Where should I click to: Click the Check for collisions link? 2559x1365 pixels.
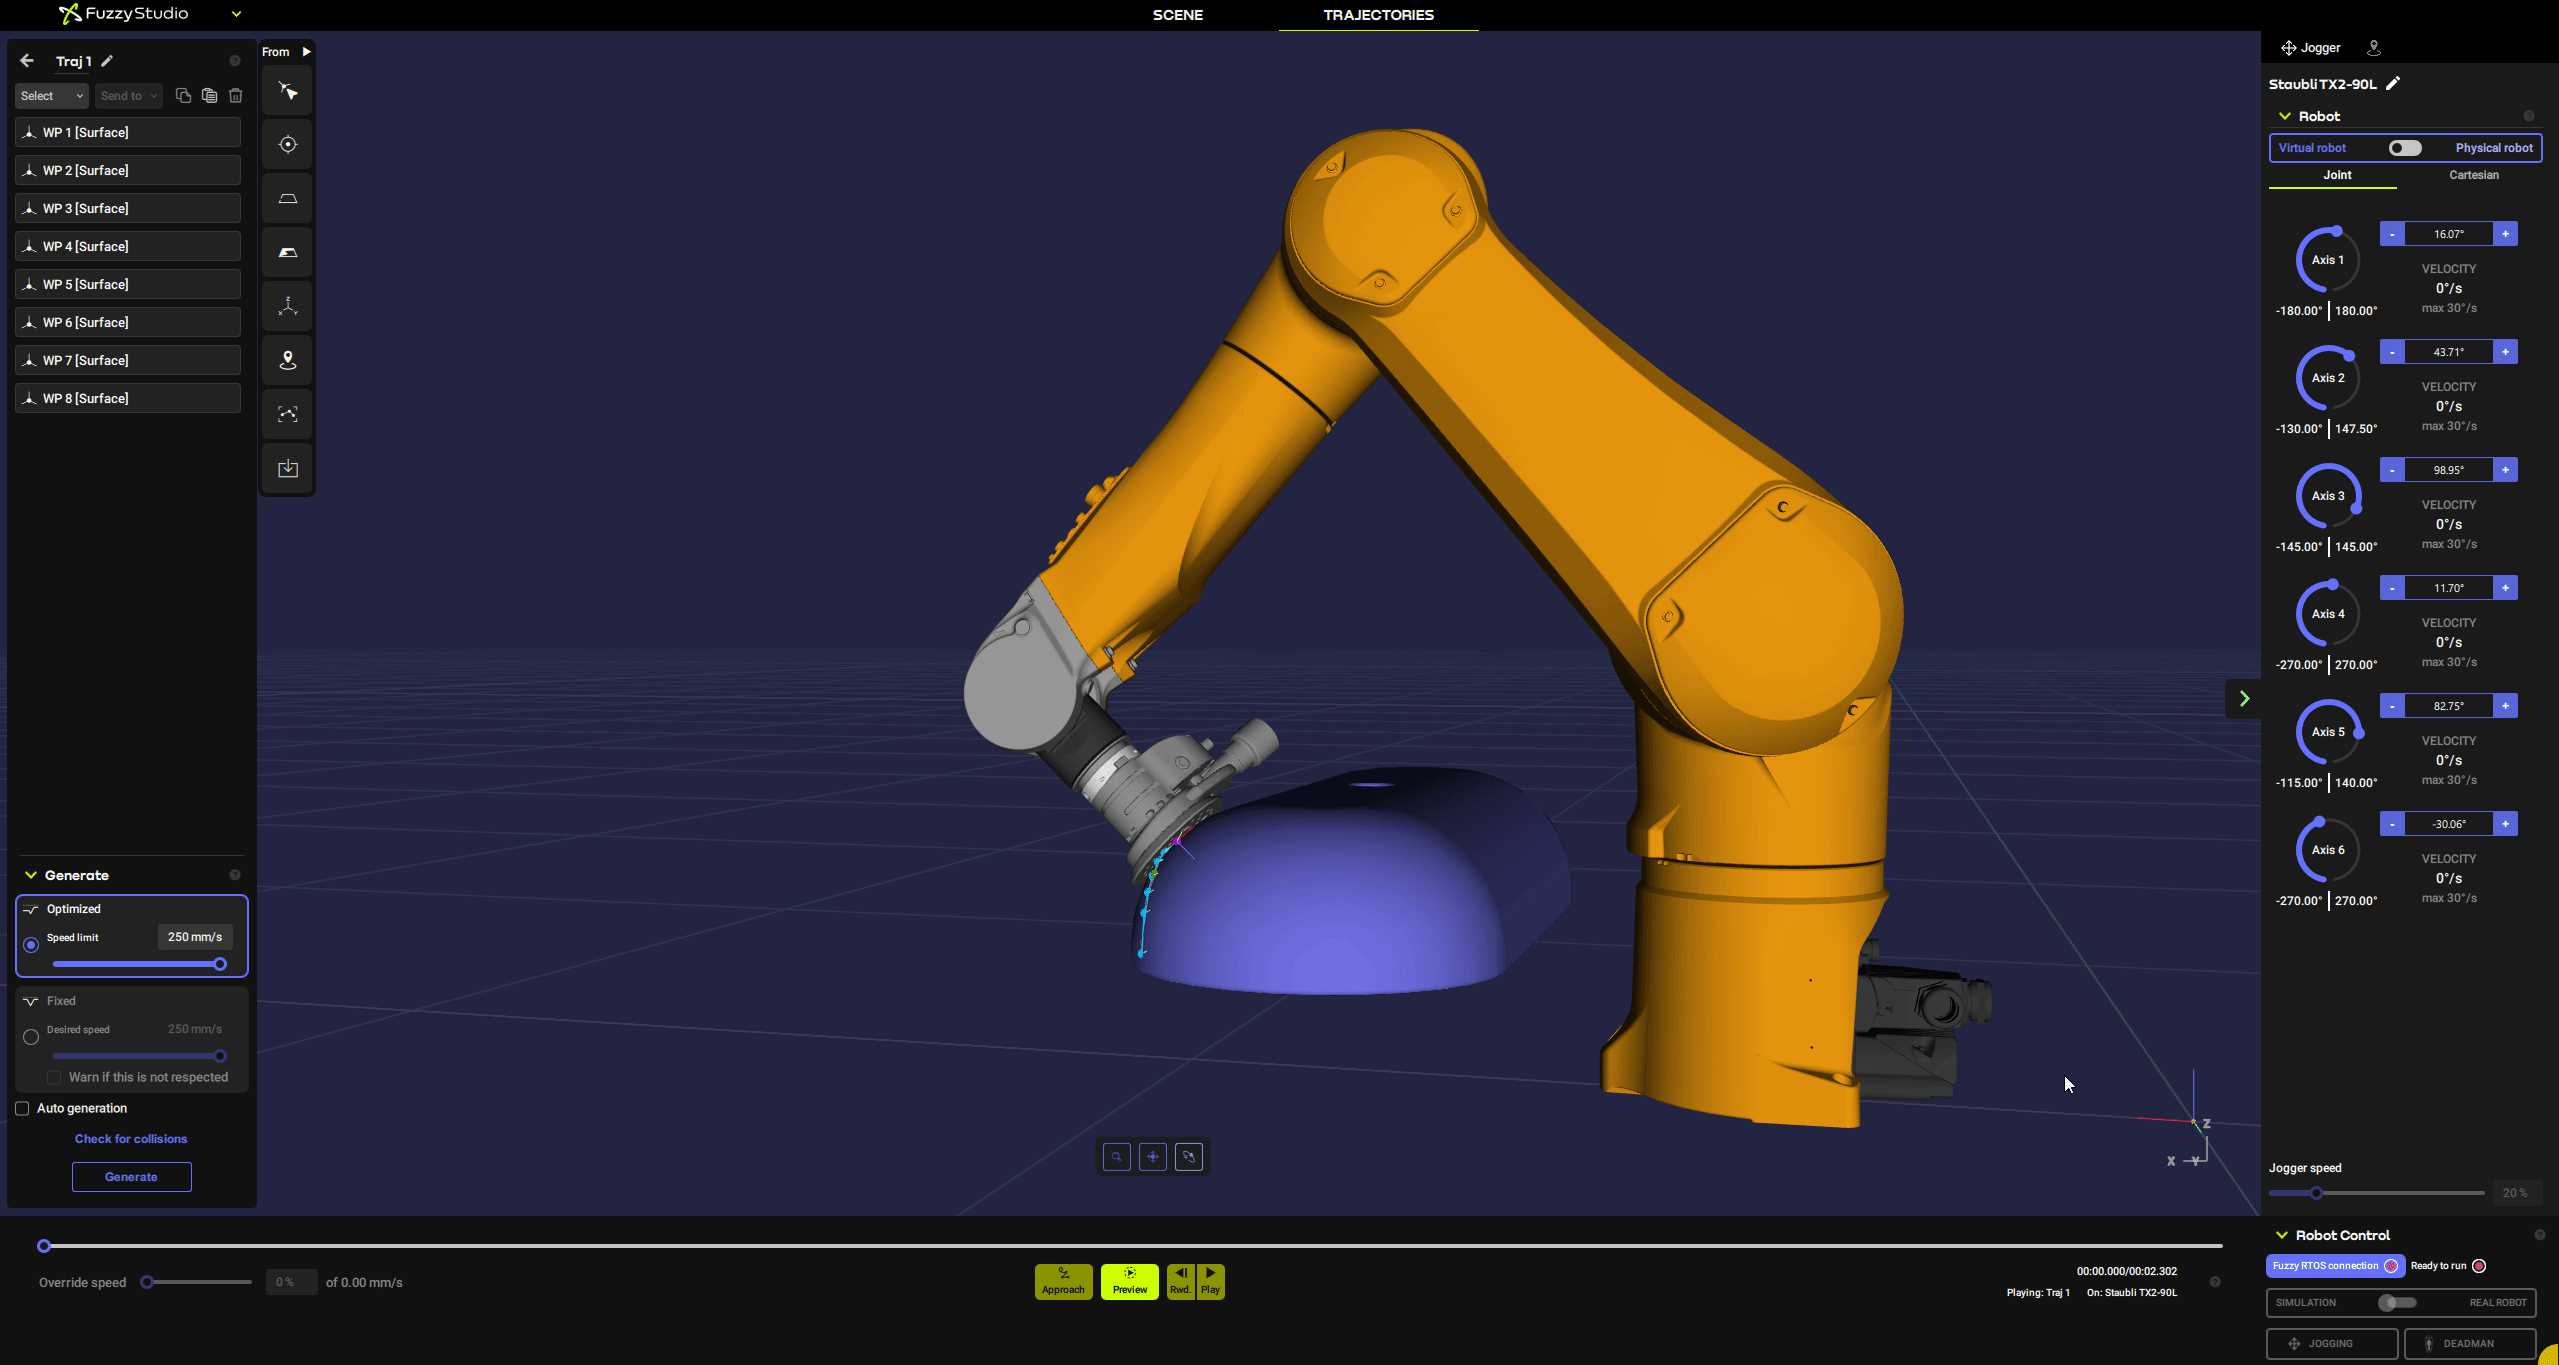[x=131, y=1139]
